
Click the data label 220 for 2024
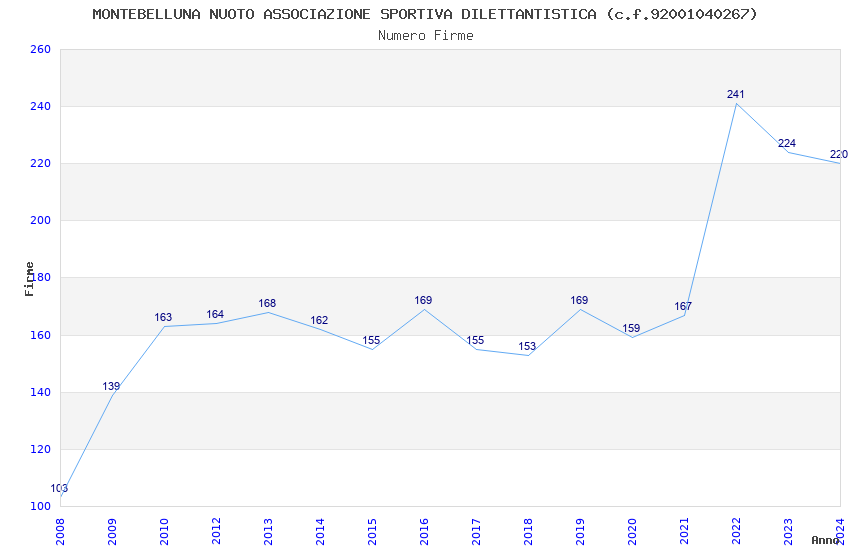pyautogui.click(x=839, y=154)
